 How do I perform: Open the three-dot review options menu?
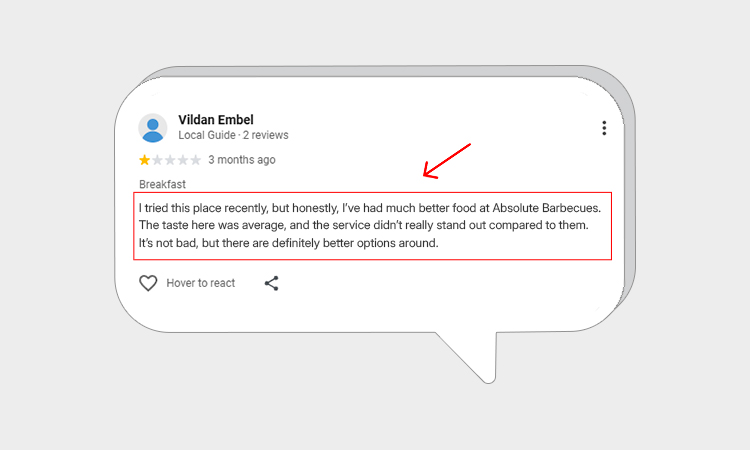[x=604, y=128]
